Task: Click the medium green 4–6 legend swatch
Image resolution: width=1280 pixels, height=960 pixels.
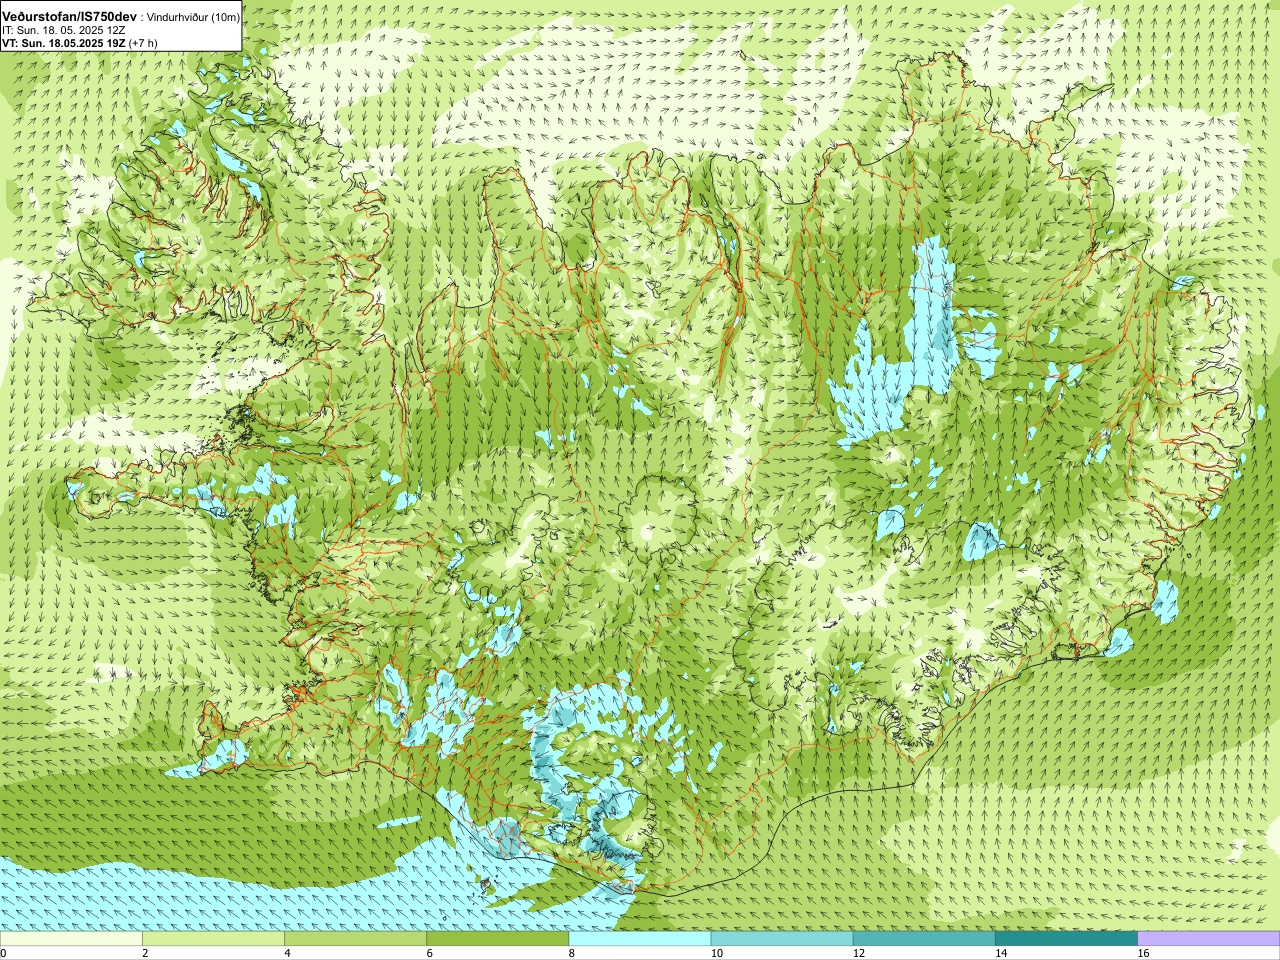Action: (x=355, y=939)
